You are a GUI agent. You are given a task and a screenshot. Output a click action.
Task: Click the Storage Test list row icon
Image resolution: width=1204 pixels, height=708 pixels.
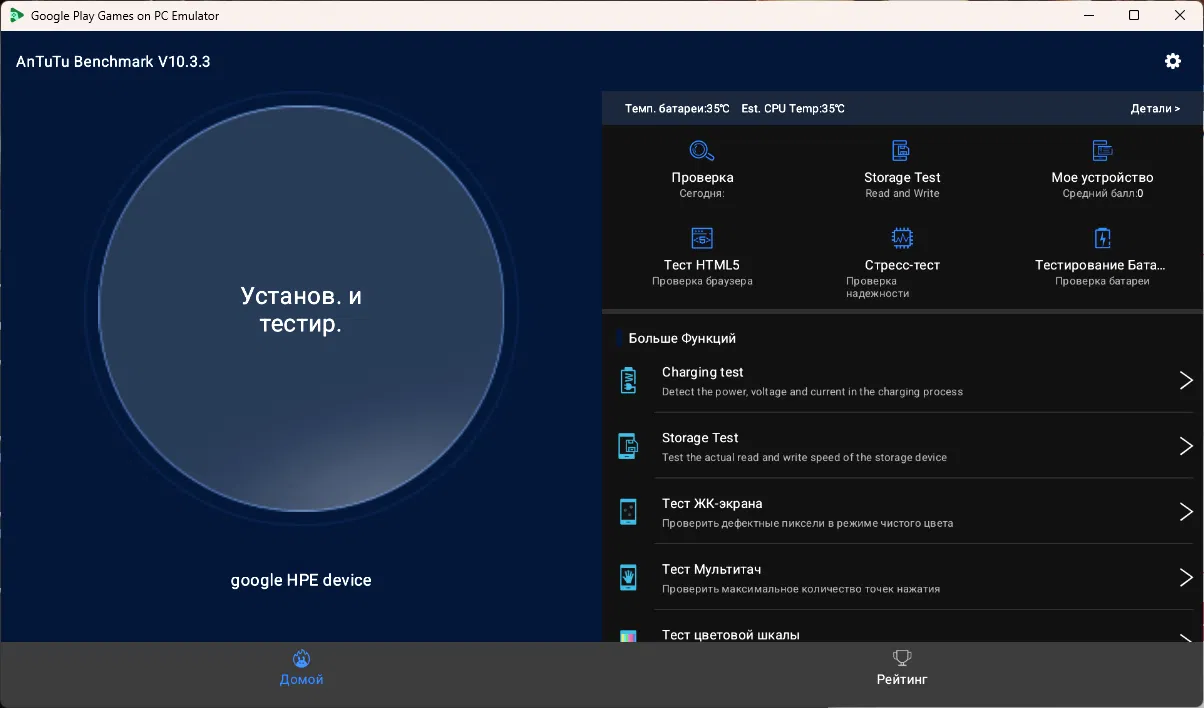click(628, 446)
